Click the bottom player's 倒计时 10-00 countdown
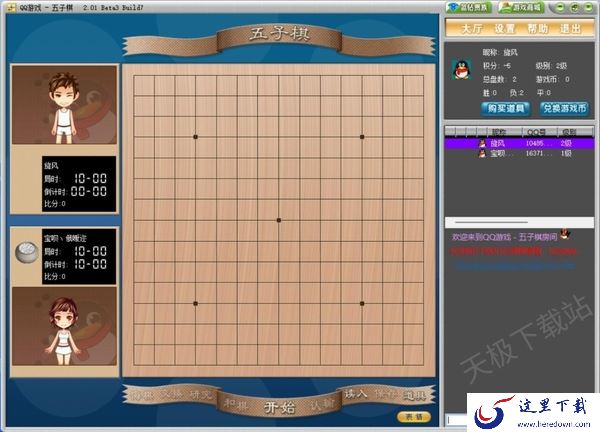 pos(90,264)
